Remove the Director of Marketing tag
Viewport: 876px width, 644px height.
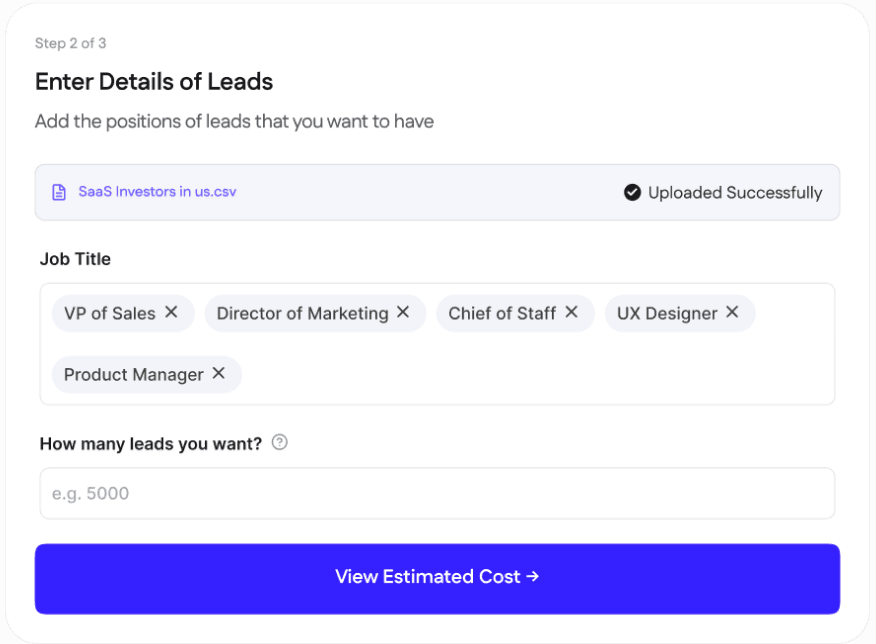(x=403, y=312)
